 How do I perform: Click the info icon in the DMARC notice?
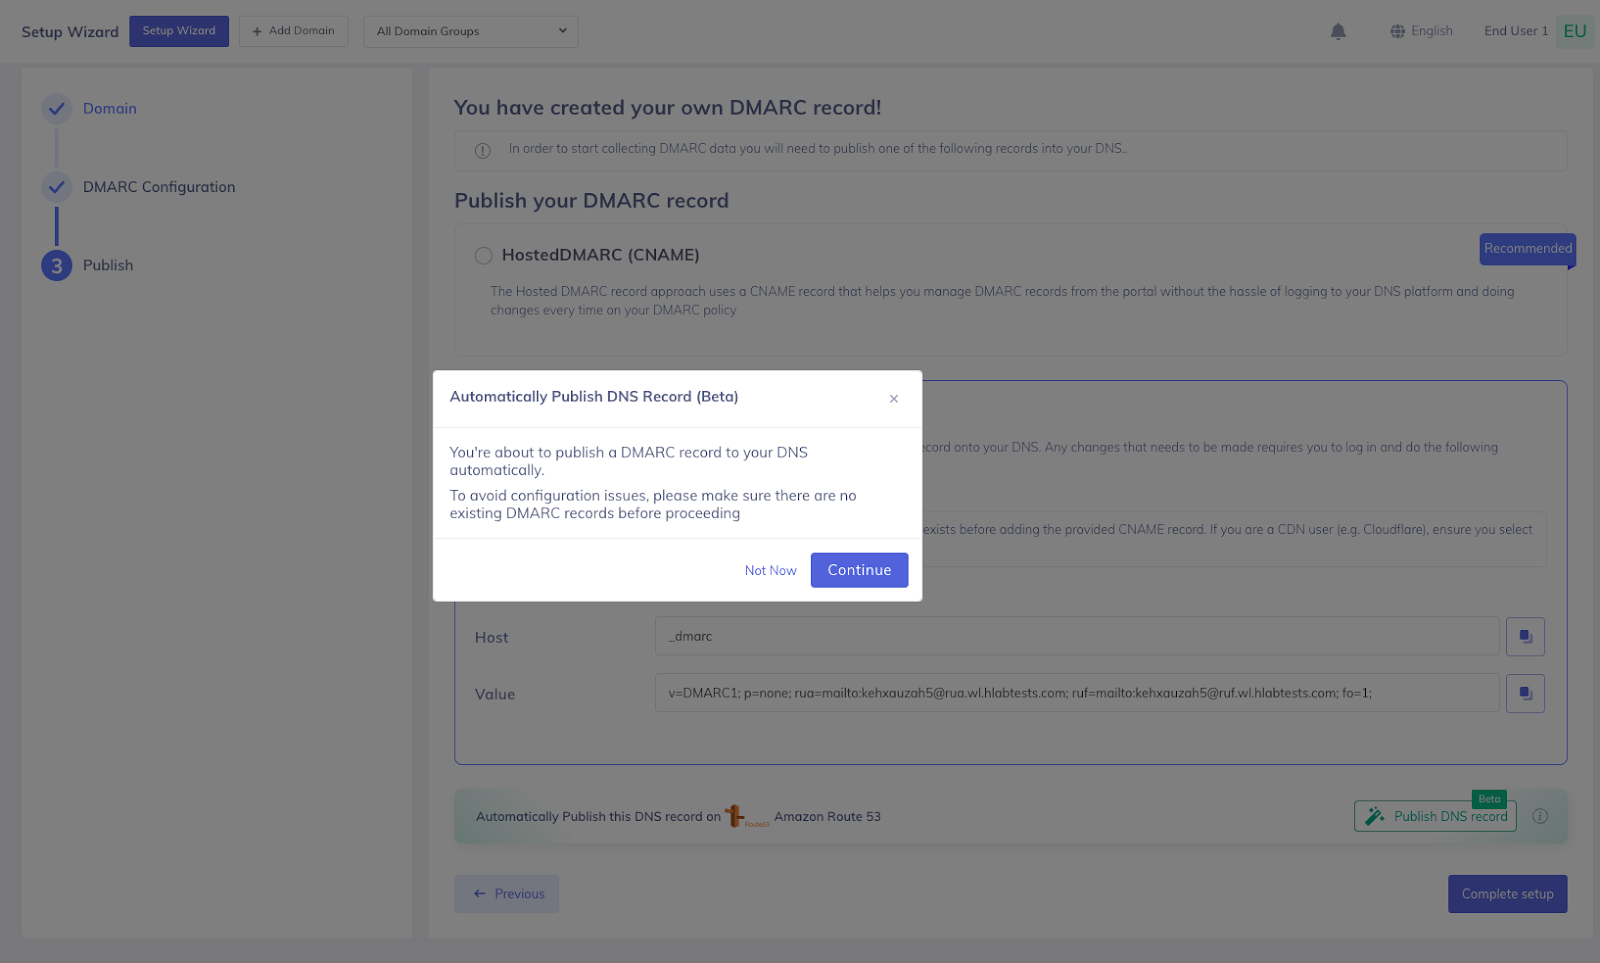coord(482,150)
